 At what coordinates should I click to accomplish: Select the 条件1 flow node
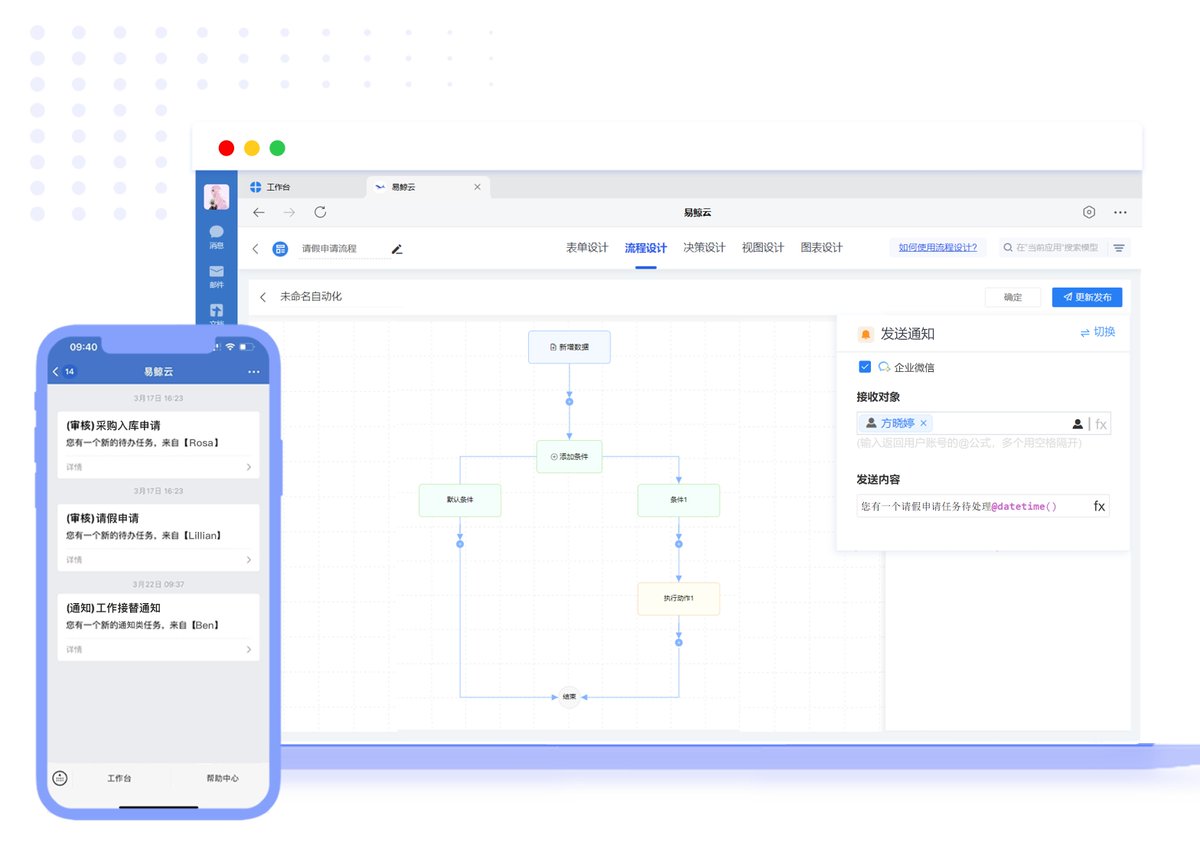coord(679,500)
